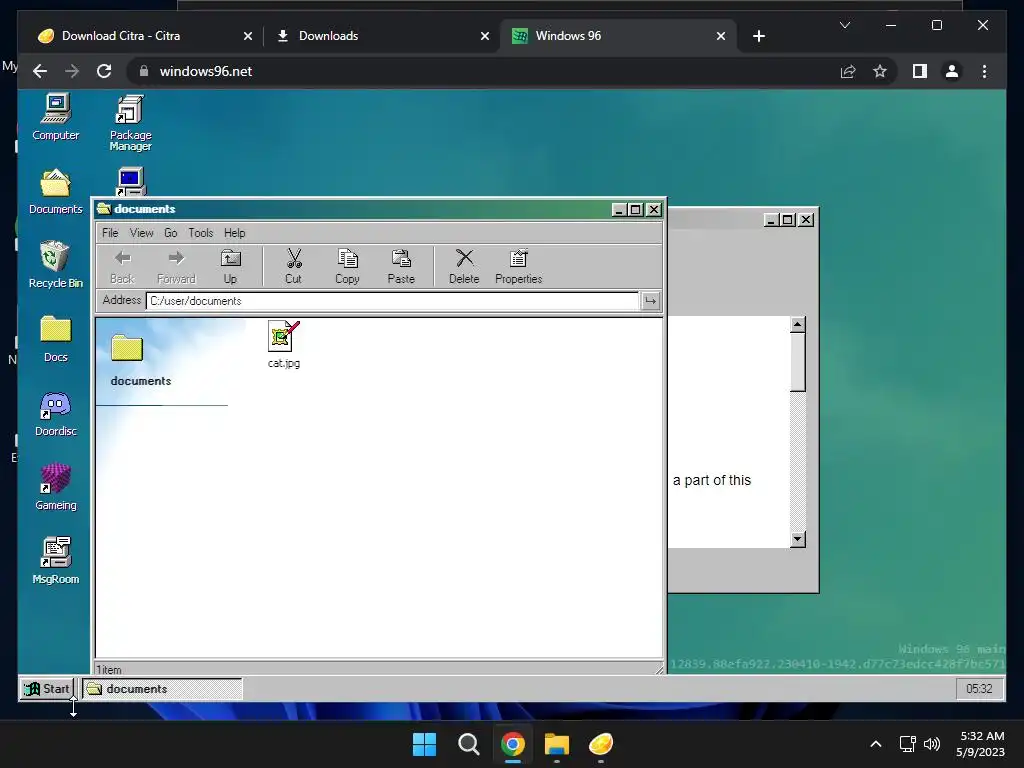Close the background window
Viewport: 1024px width, 768px height.
point(806,220)
